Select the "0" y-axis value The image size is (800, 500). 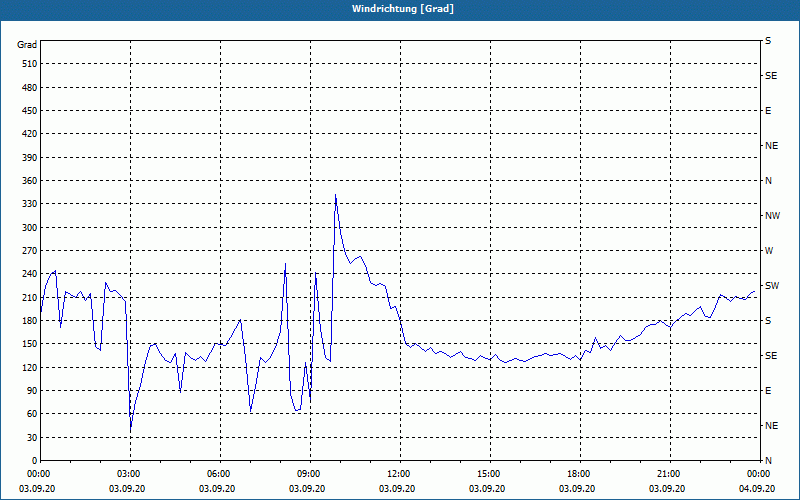click(x=35, y=461)
